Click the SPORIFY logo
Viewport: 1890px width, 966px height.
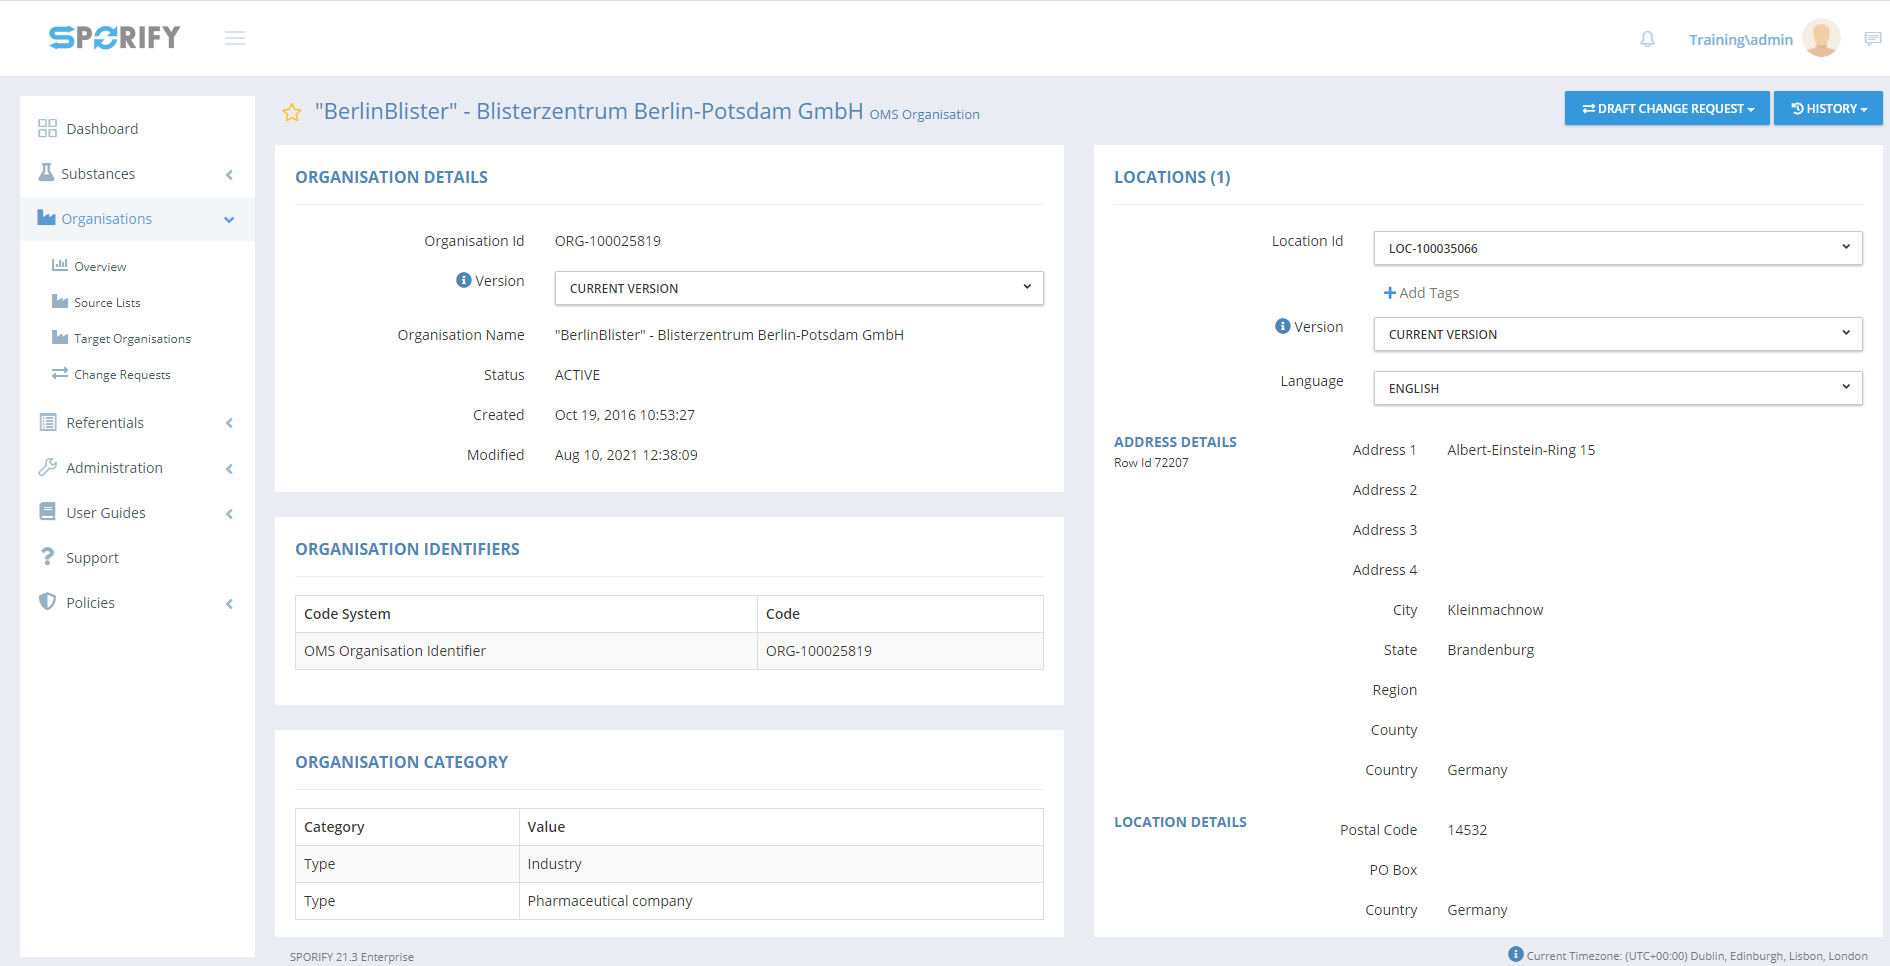point(115,38)
